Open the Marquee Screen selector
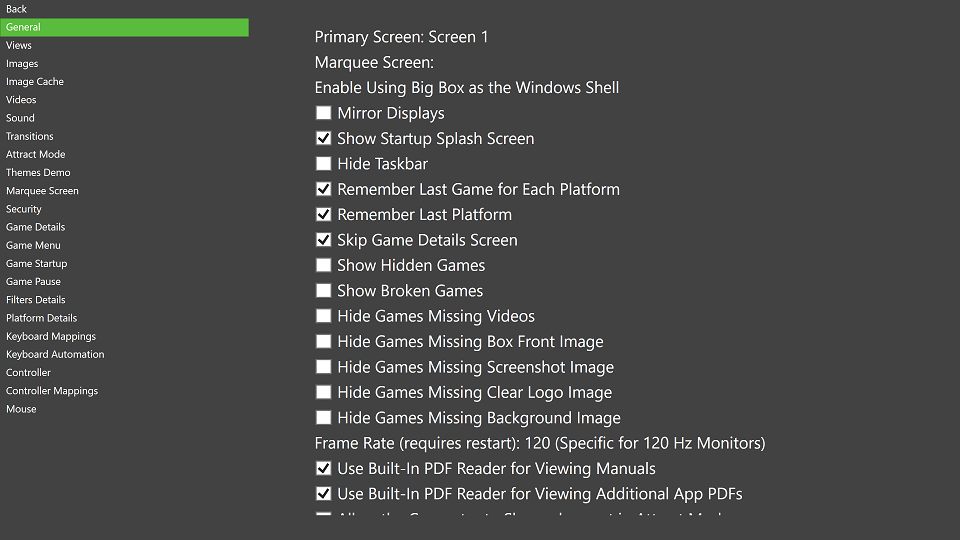This screenshot has width=960, height=540. [x=374, y=62]
